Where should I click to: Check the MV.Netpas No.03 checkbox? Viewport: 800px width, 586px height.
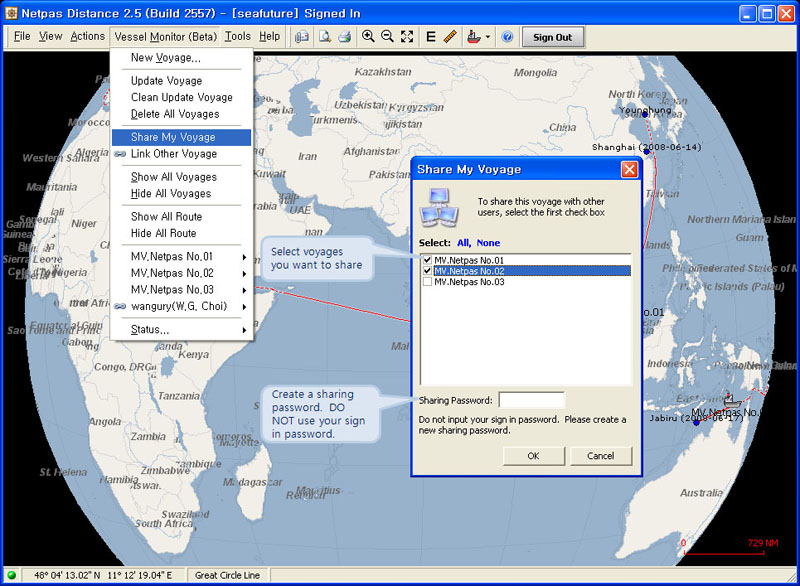(428, 282)
